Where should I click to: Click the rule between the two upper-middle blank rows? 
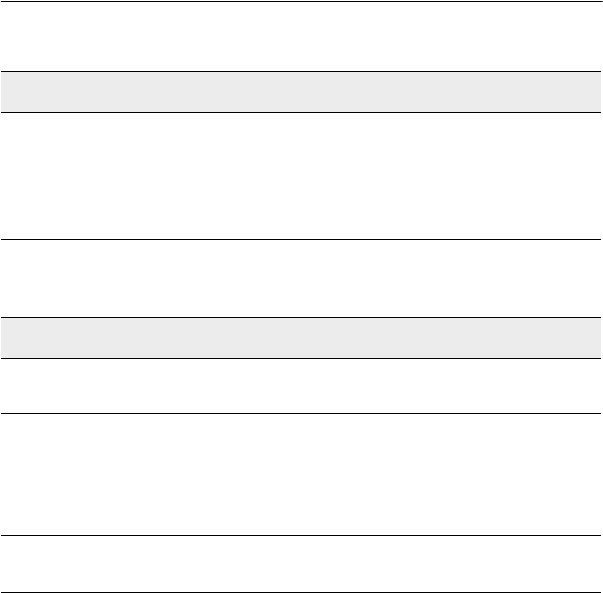pyautogui.click(x=301, y=240)
